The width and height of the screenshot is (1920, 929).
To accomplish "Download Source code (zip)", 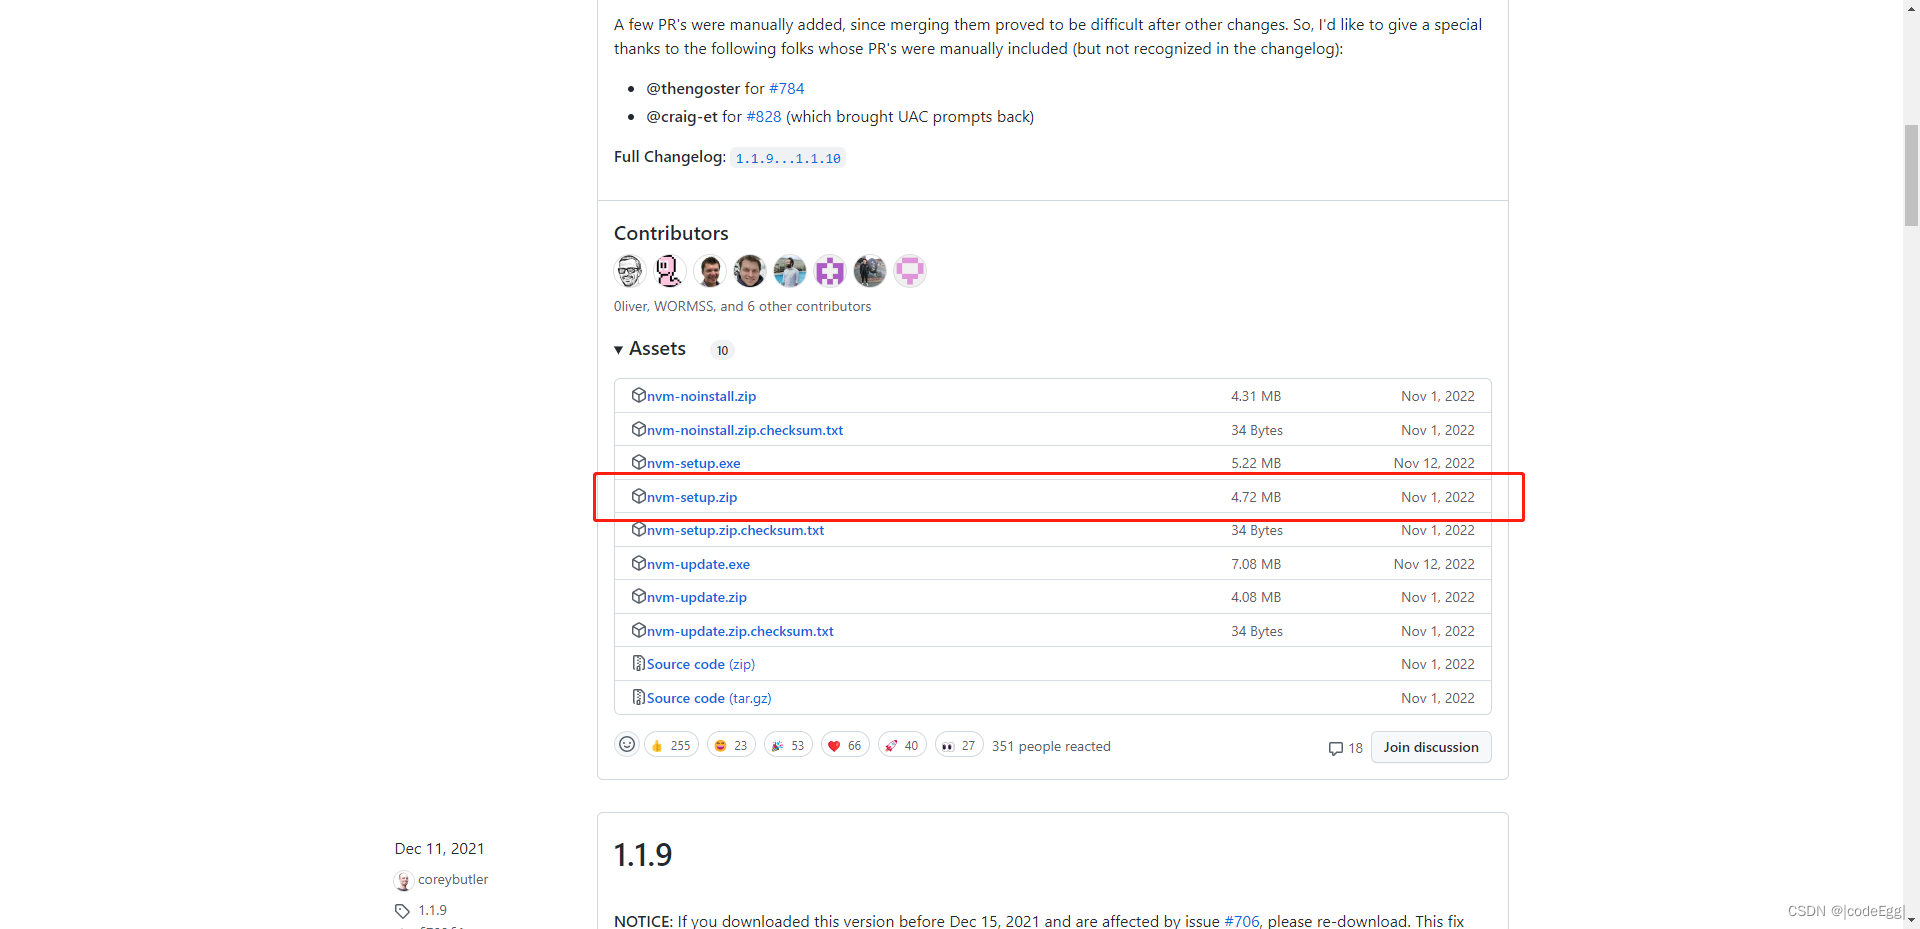I will click(x=701, y=664).
